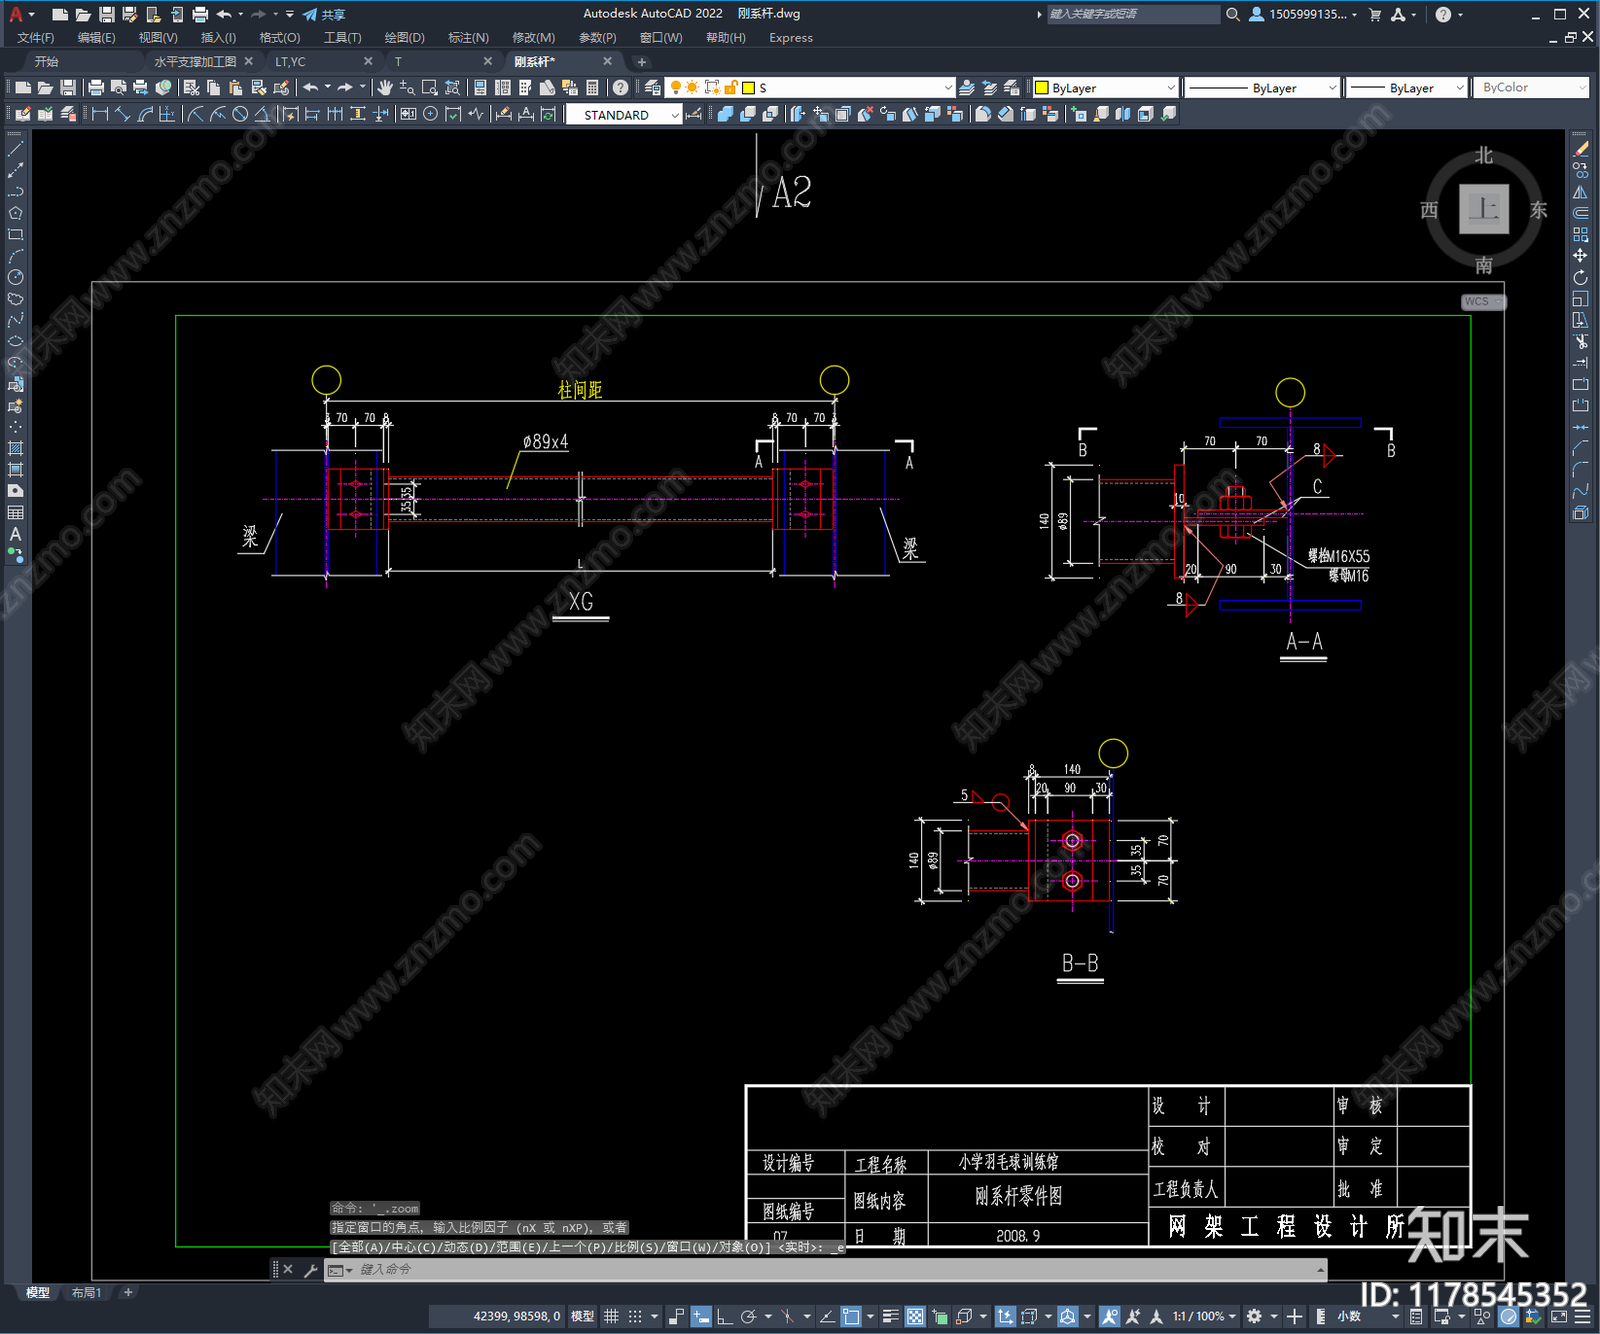This screenshot has height=1334, width=1600.
Task: Select the Linear dimension tool
Action: click(100, 114)
